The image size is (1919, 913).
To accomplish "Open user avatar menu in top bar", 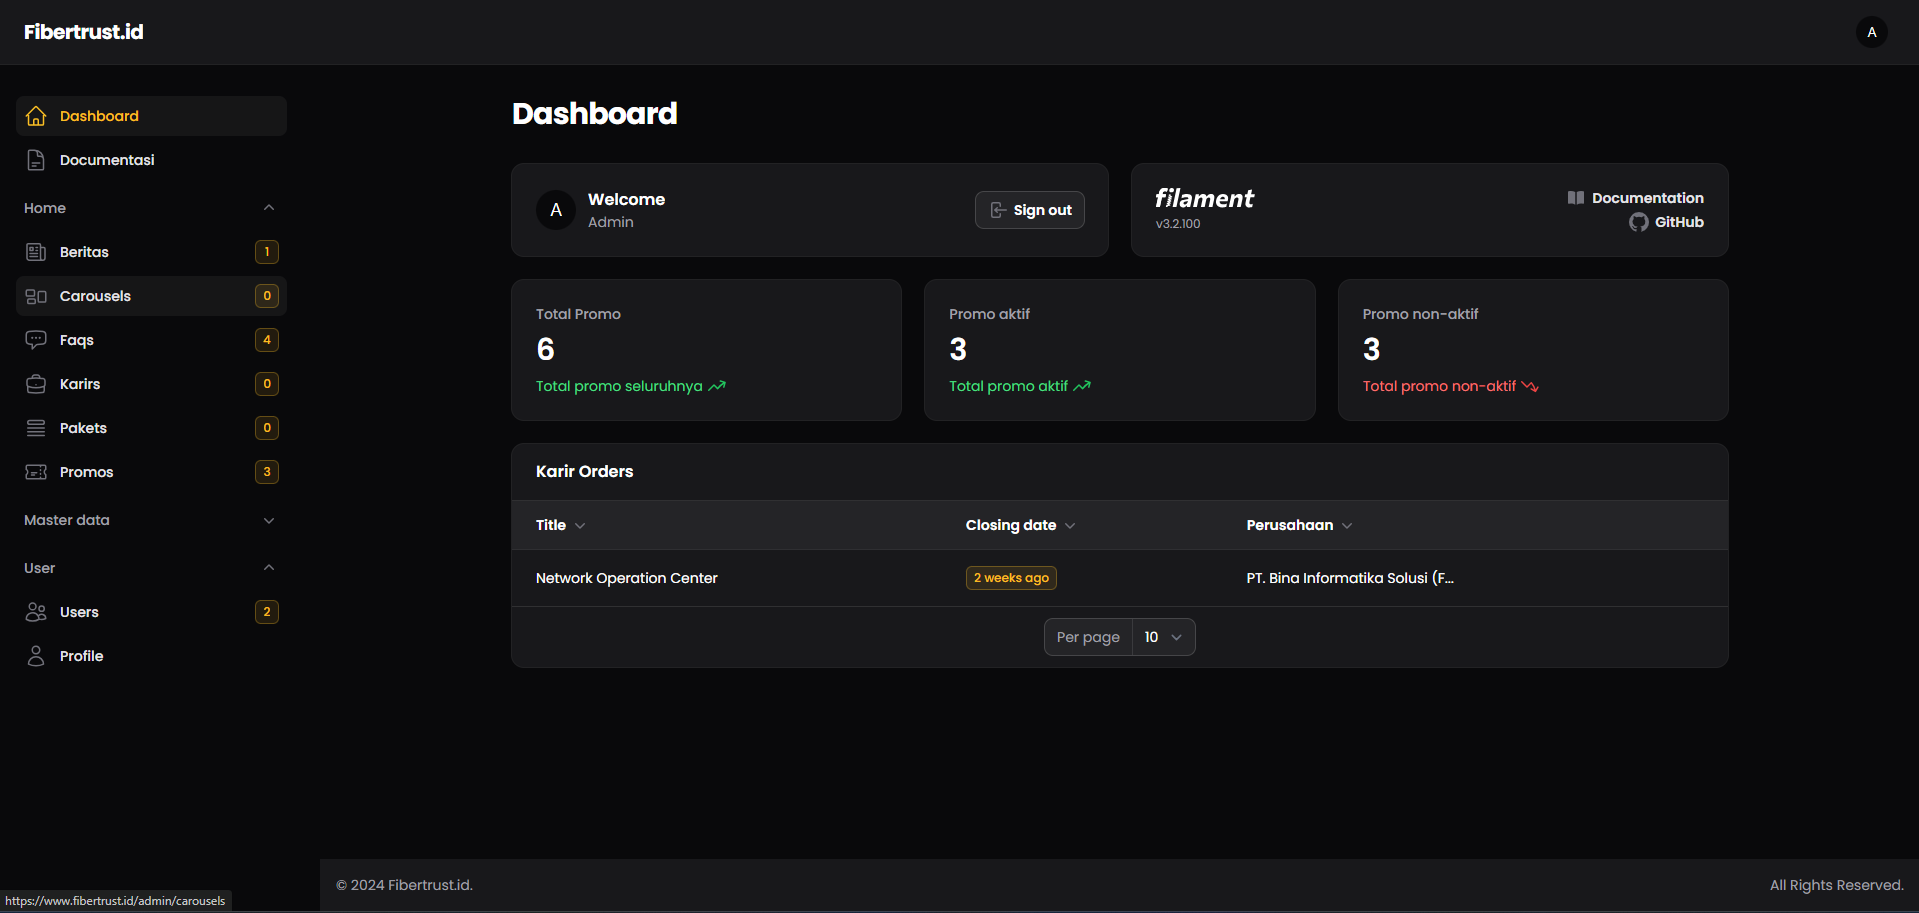I will pyautogui.click(x=1872, y=32).
